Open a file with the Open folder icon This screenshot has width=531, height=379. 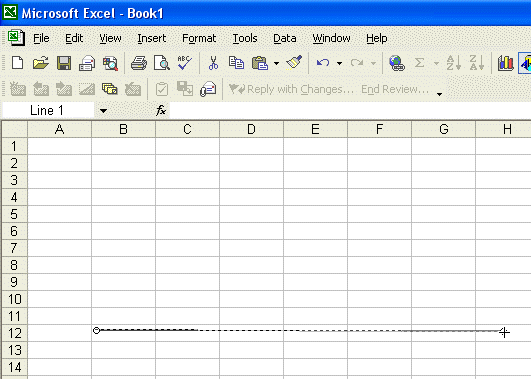pyautogui.click(x=41, y=63)
